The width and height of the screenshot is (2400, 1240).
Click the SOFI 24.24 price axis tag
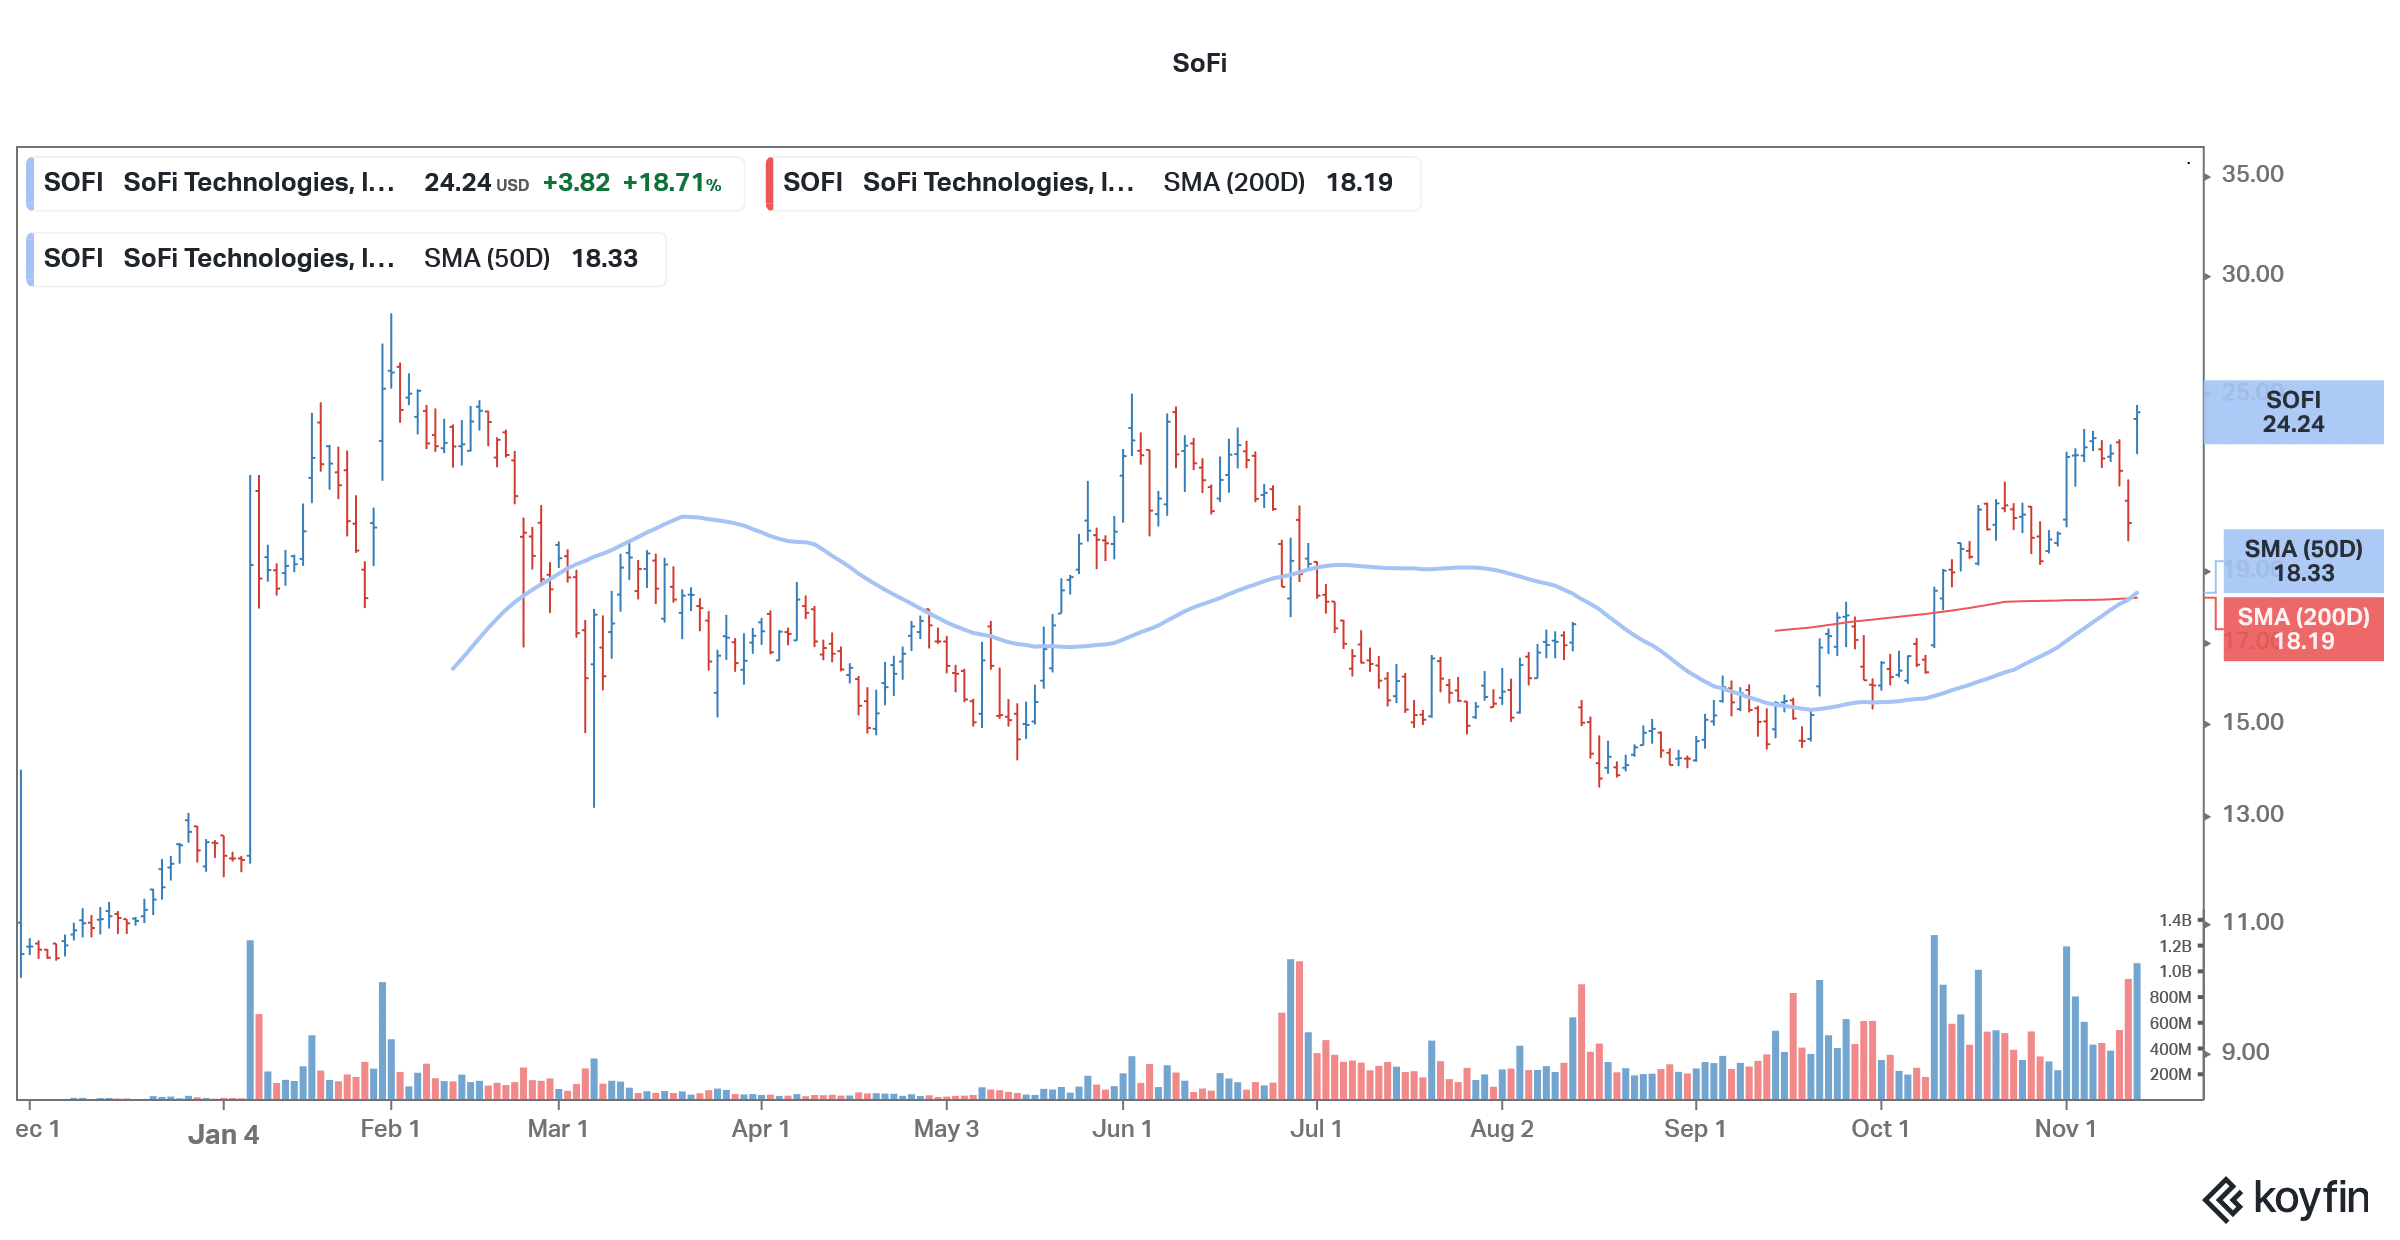click(2293, 412)
